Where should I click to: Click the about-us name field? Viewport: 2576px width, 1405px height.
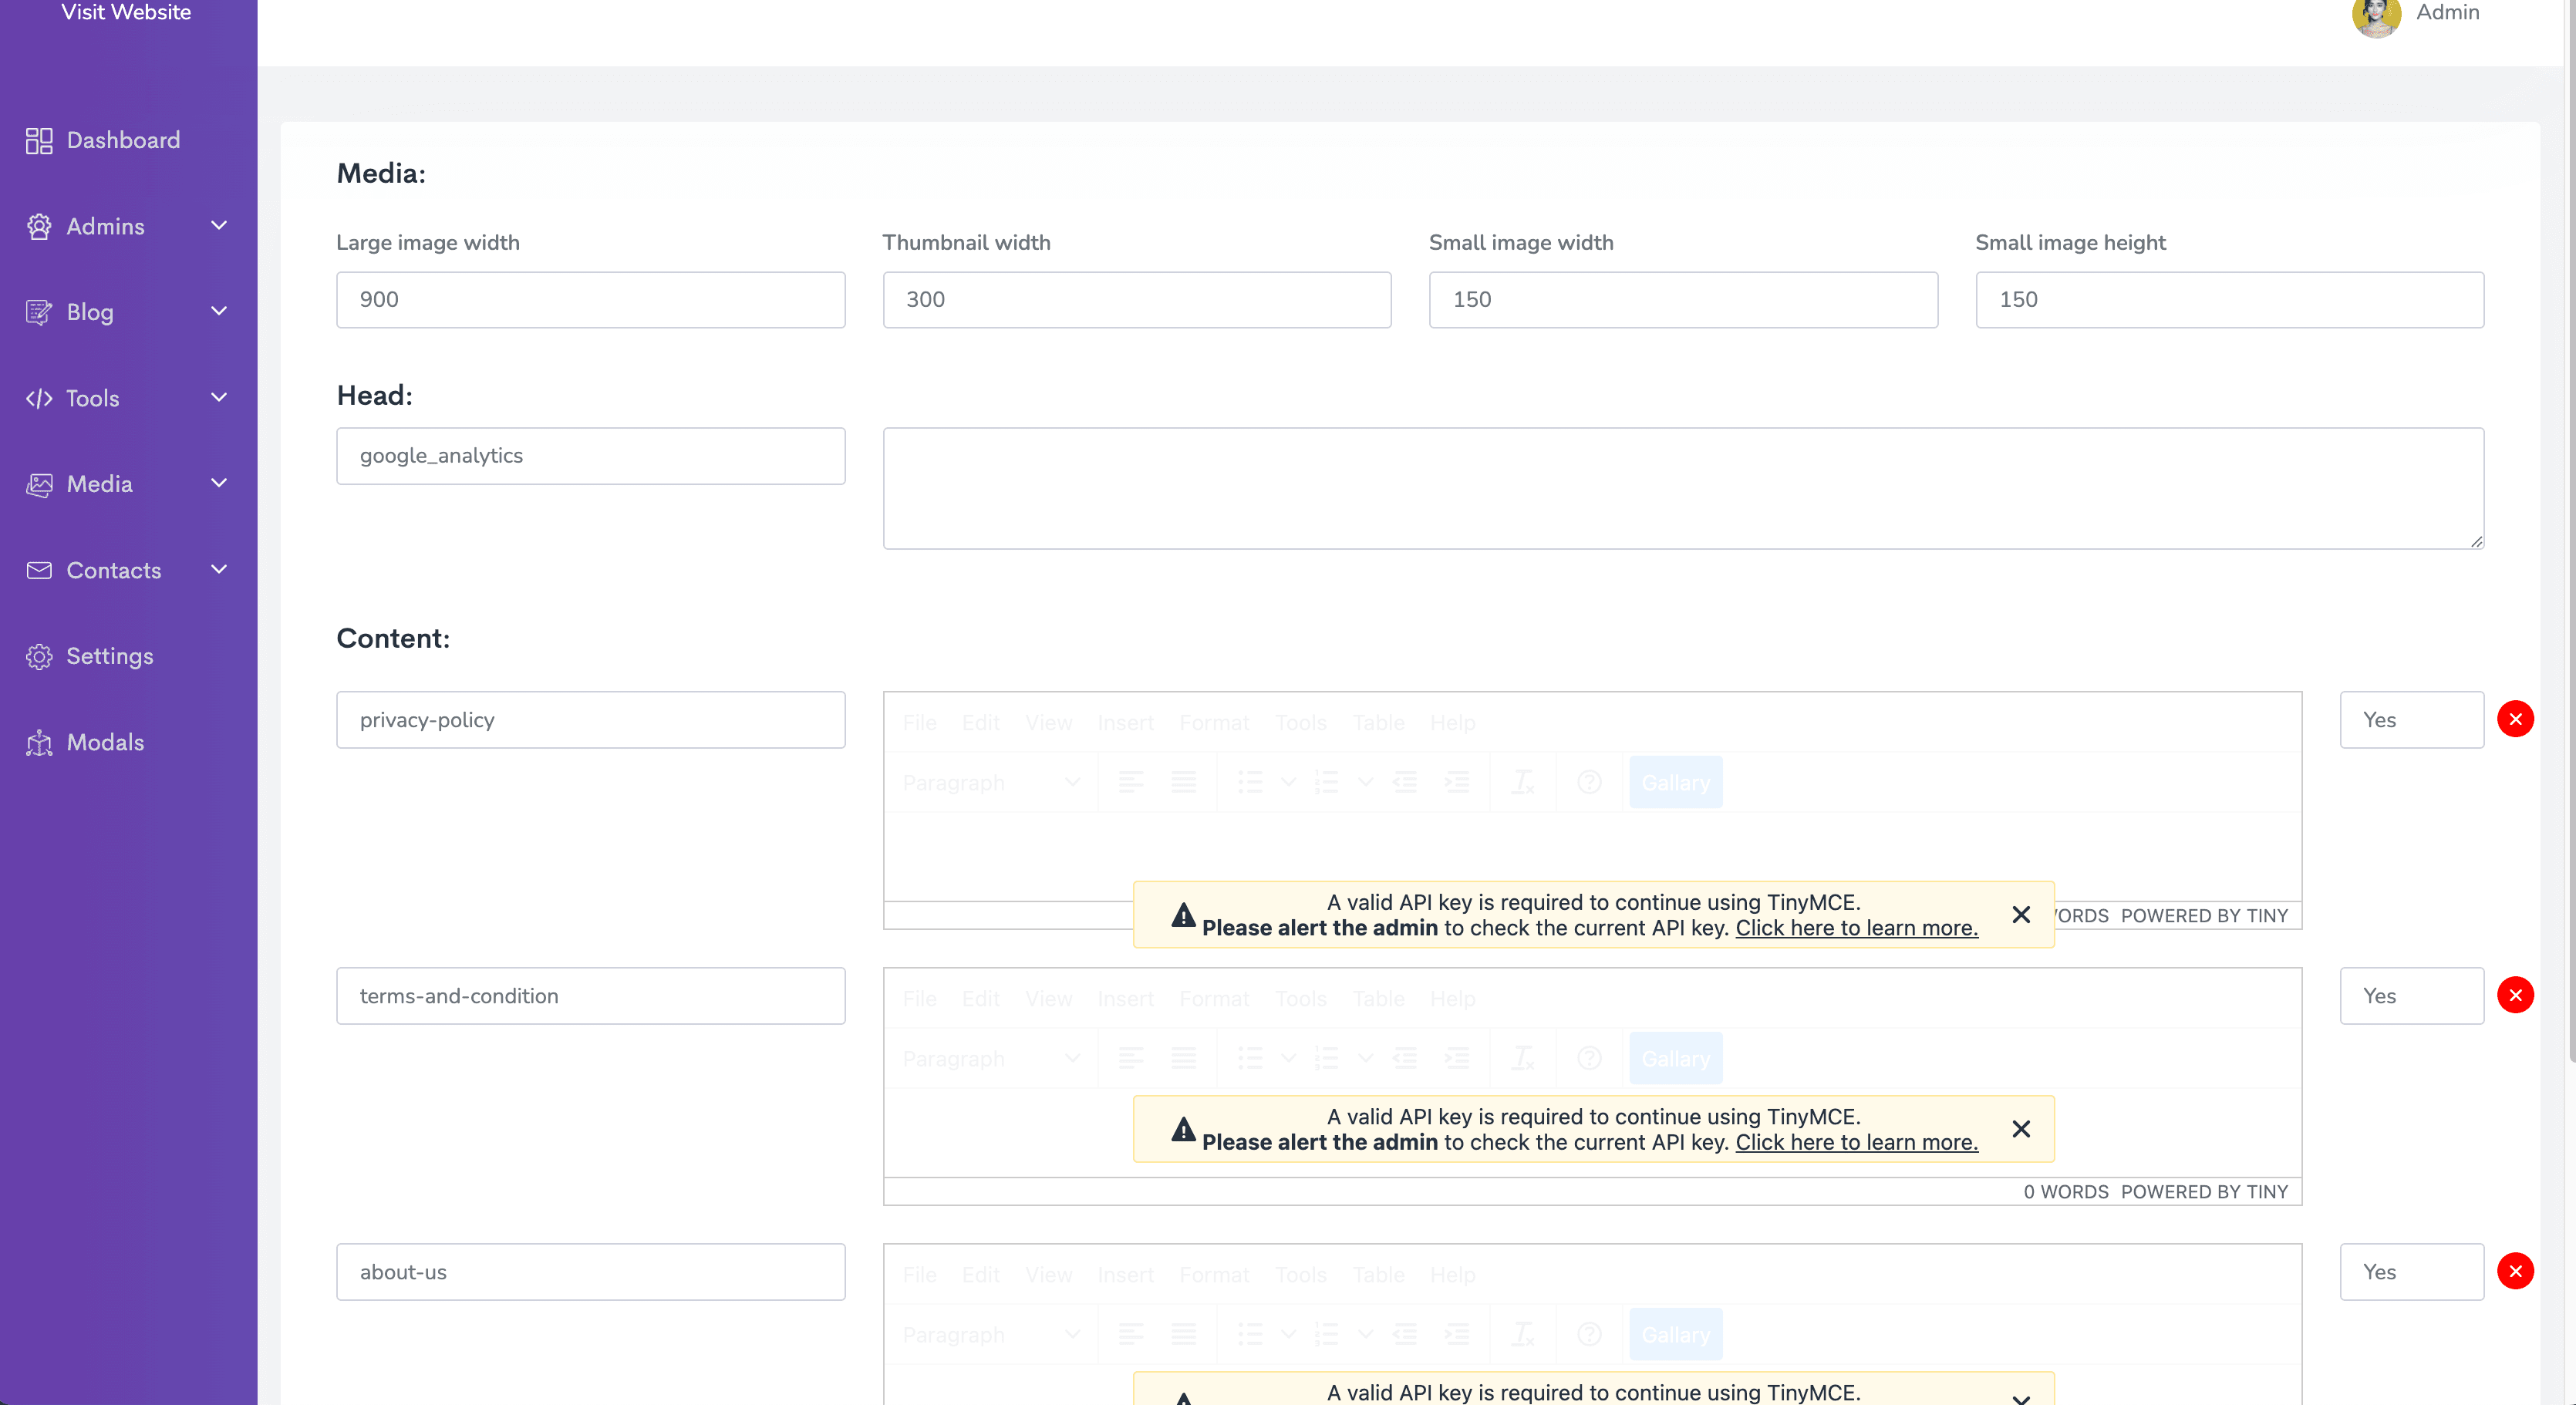[591, 1272]
